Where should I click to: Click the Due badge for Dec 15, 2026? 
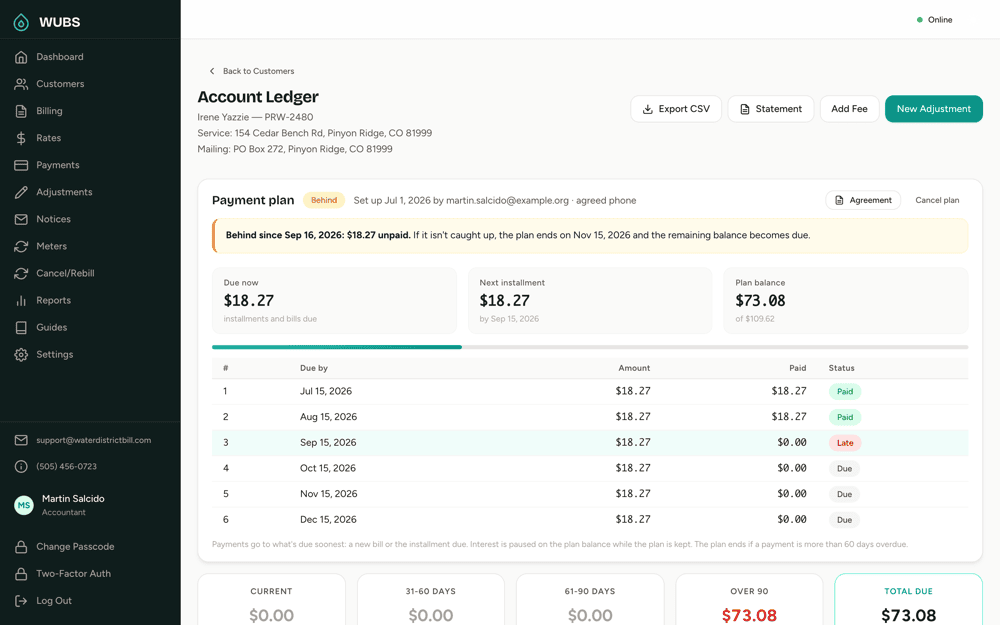click(x=844, y=520)
